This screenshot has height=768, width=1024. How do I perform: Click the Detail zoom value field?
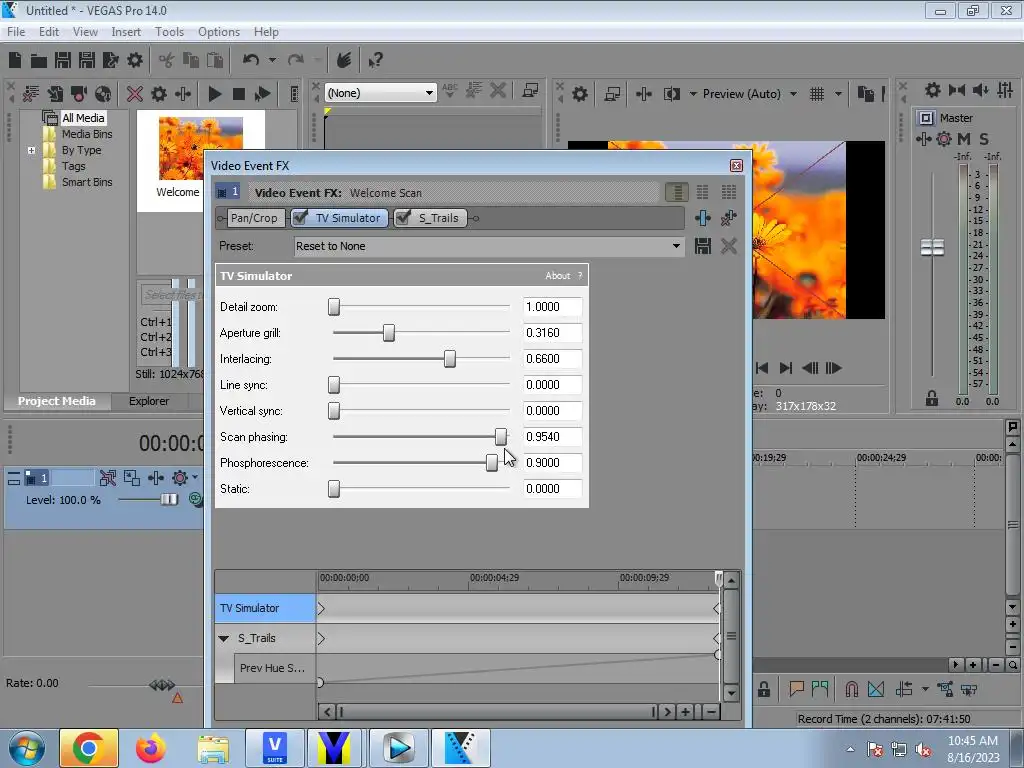[x=552, y=307]
